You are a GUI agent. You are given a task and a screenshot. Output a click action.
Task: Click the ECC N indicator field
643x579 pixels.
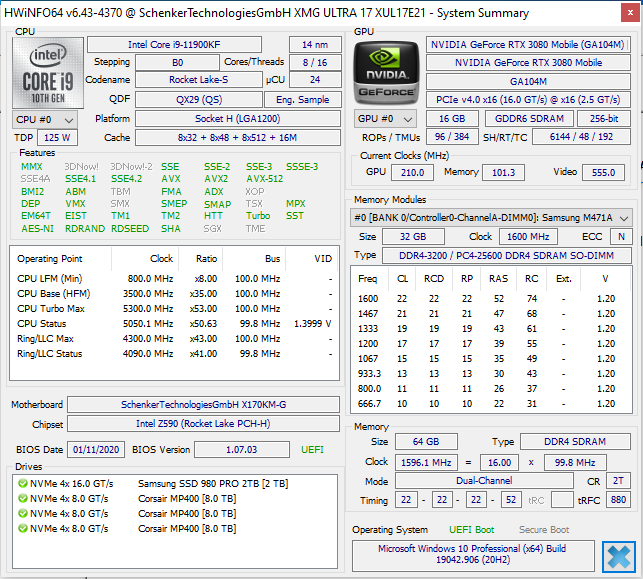pos(621,237)
